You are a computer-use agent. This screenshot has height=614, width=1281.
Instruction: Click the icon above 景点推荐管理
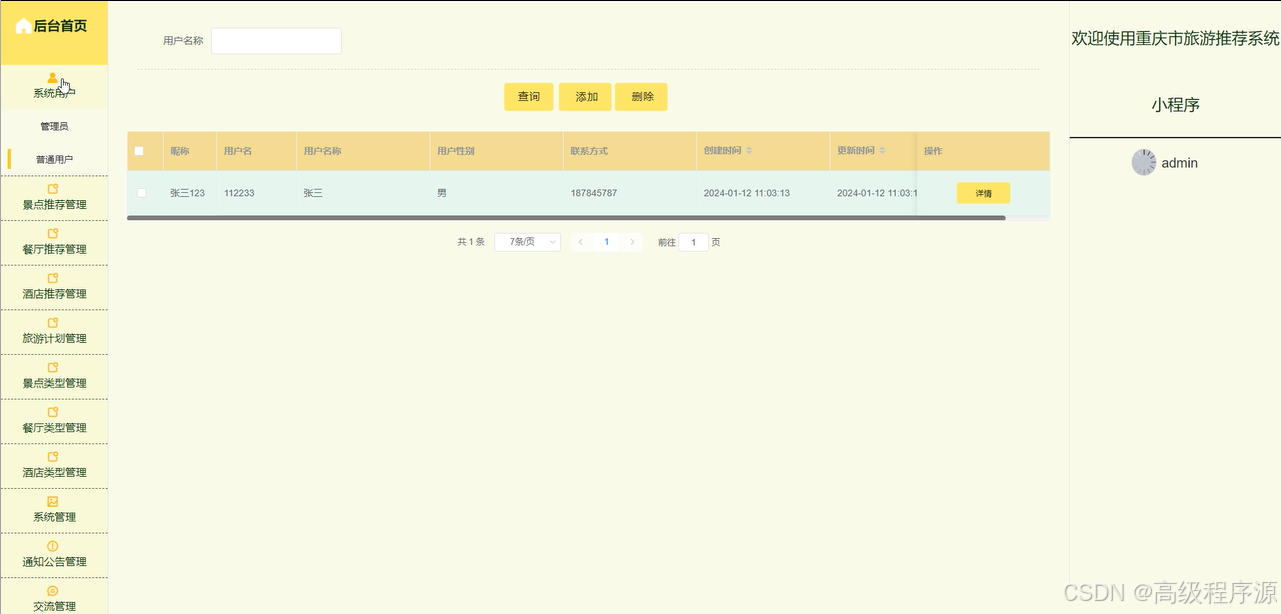click(x=53, y=189)
